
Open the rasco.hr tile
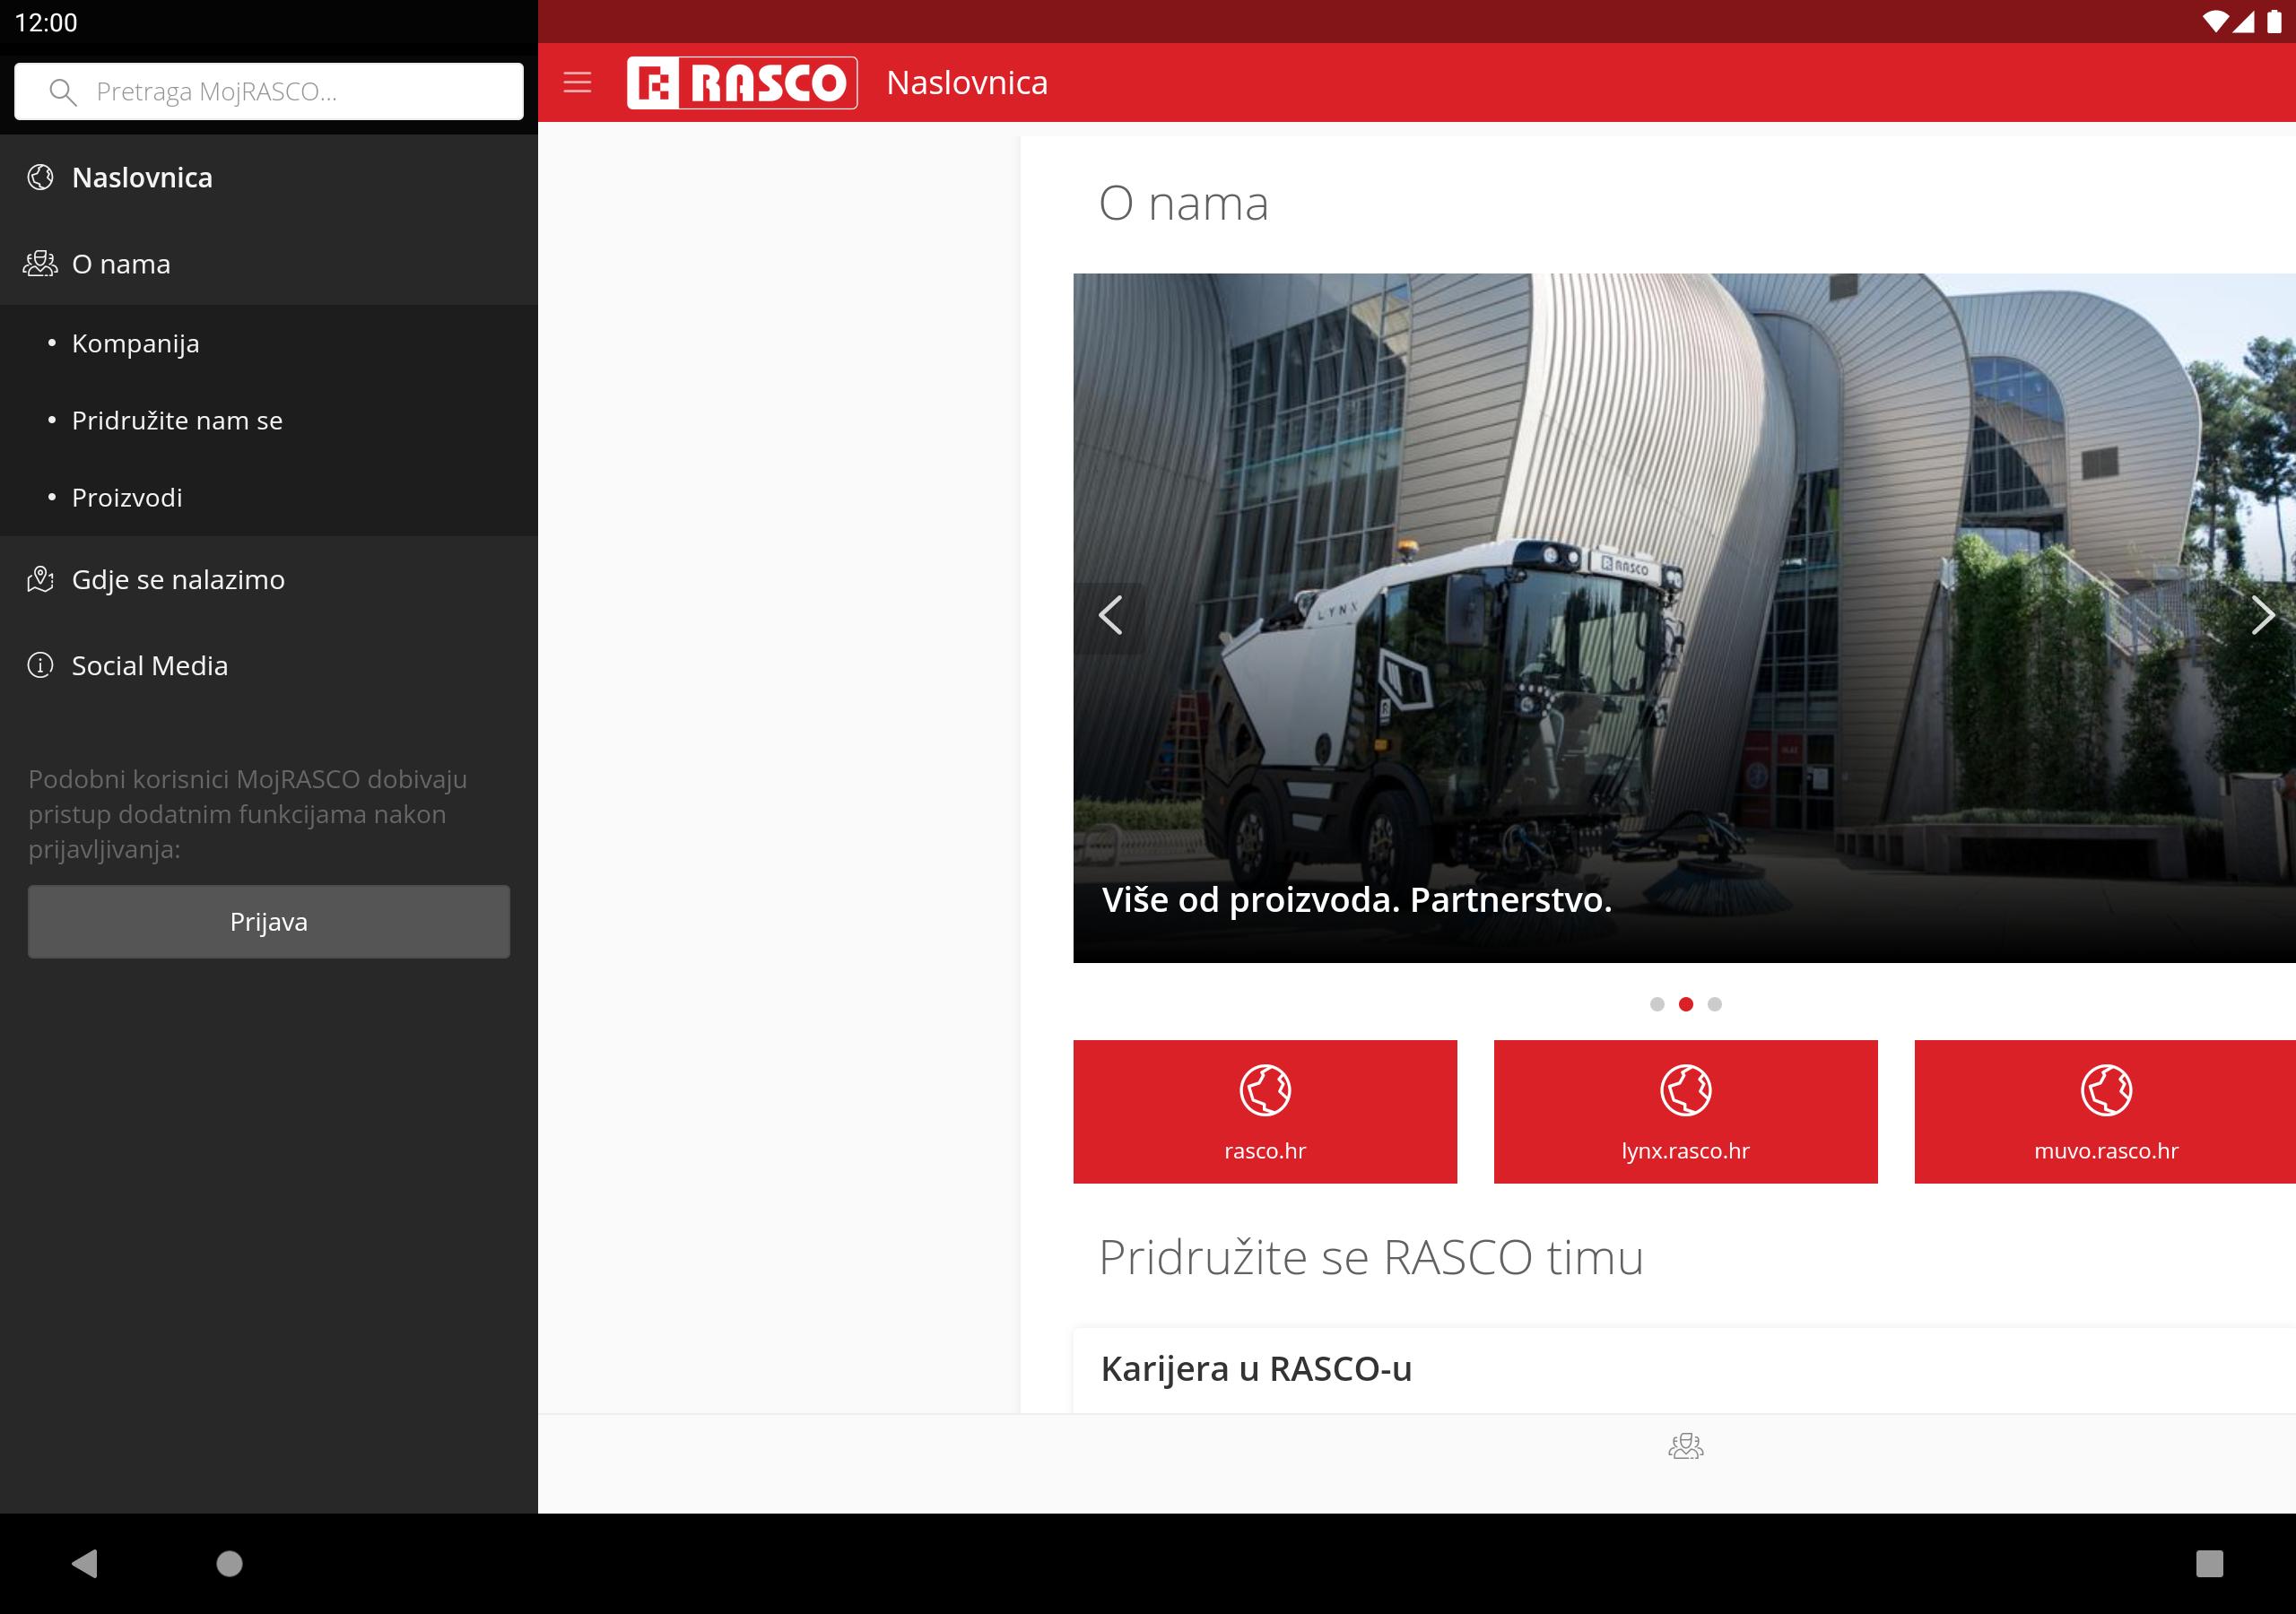(1265, 1111)
